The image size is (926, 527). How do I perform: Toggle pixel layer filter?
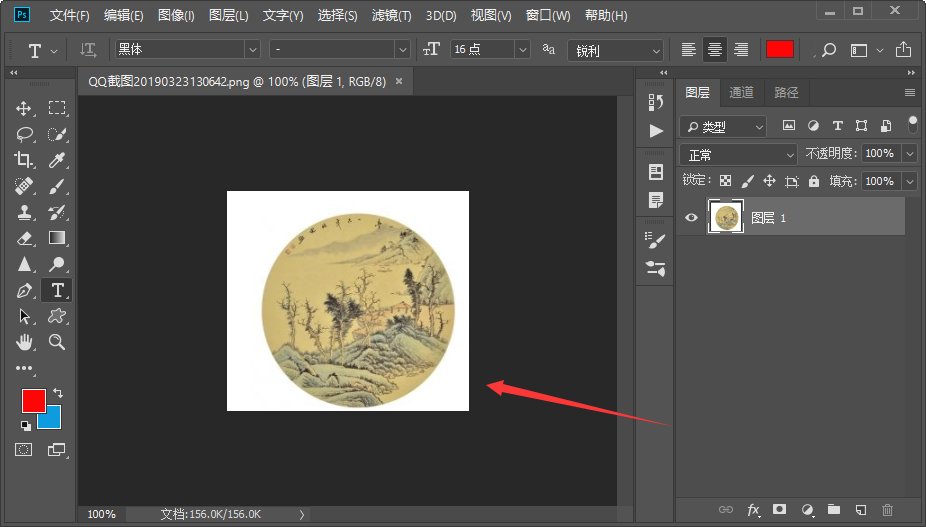pyautogui.click(x=788, y=125)
